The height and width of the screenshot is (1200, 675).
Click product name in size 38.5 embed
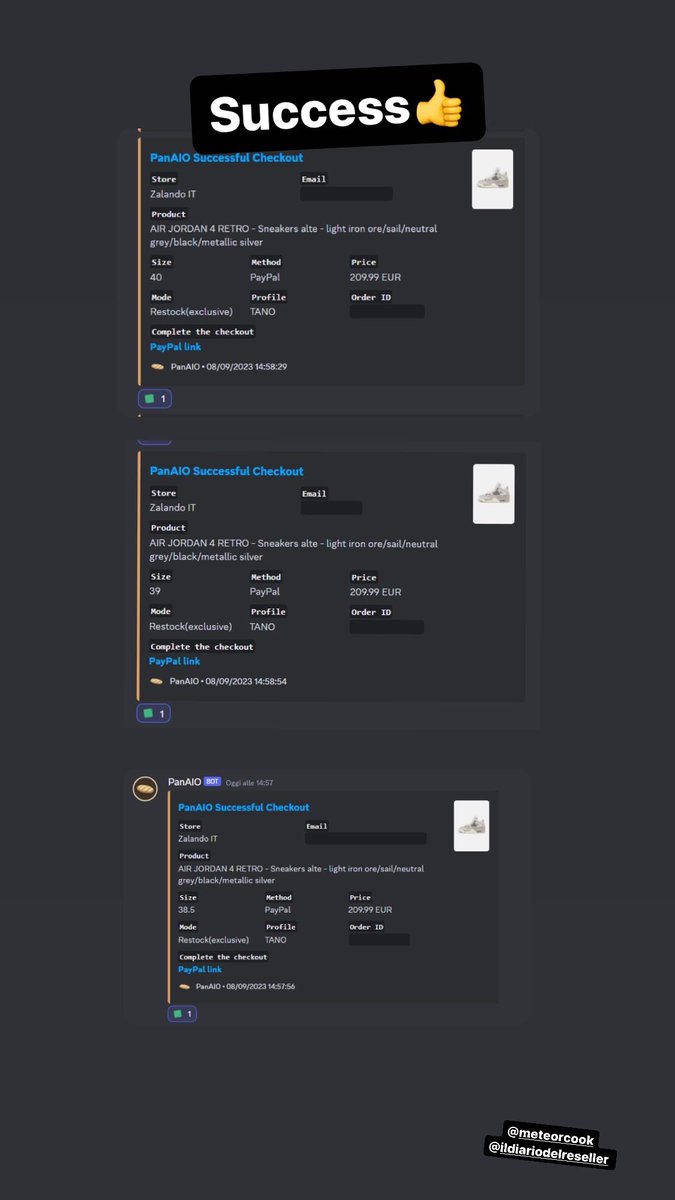(x=301, y=874)
